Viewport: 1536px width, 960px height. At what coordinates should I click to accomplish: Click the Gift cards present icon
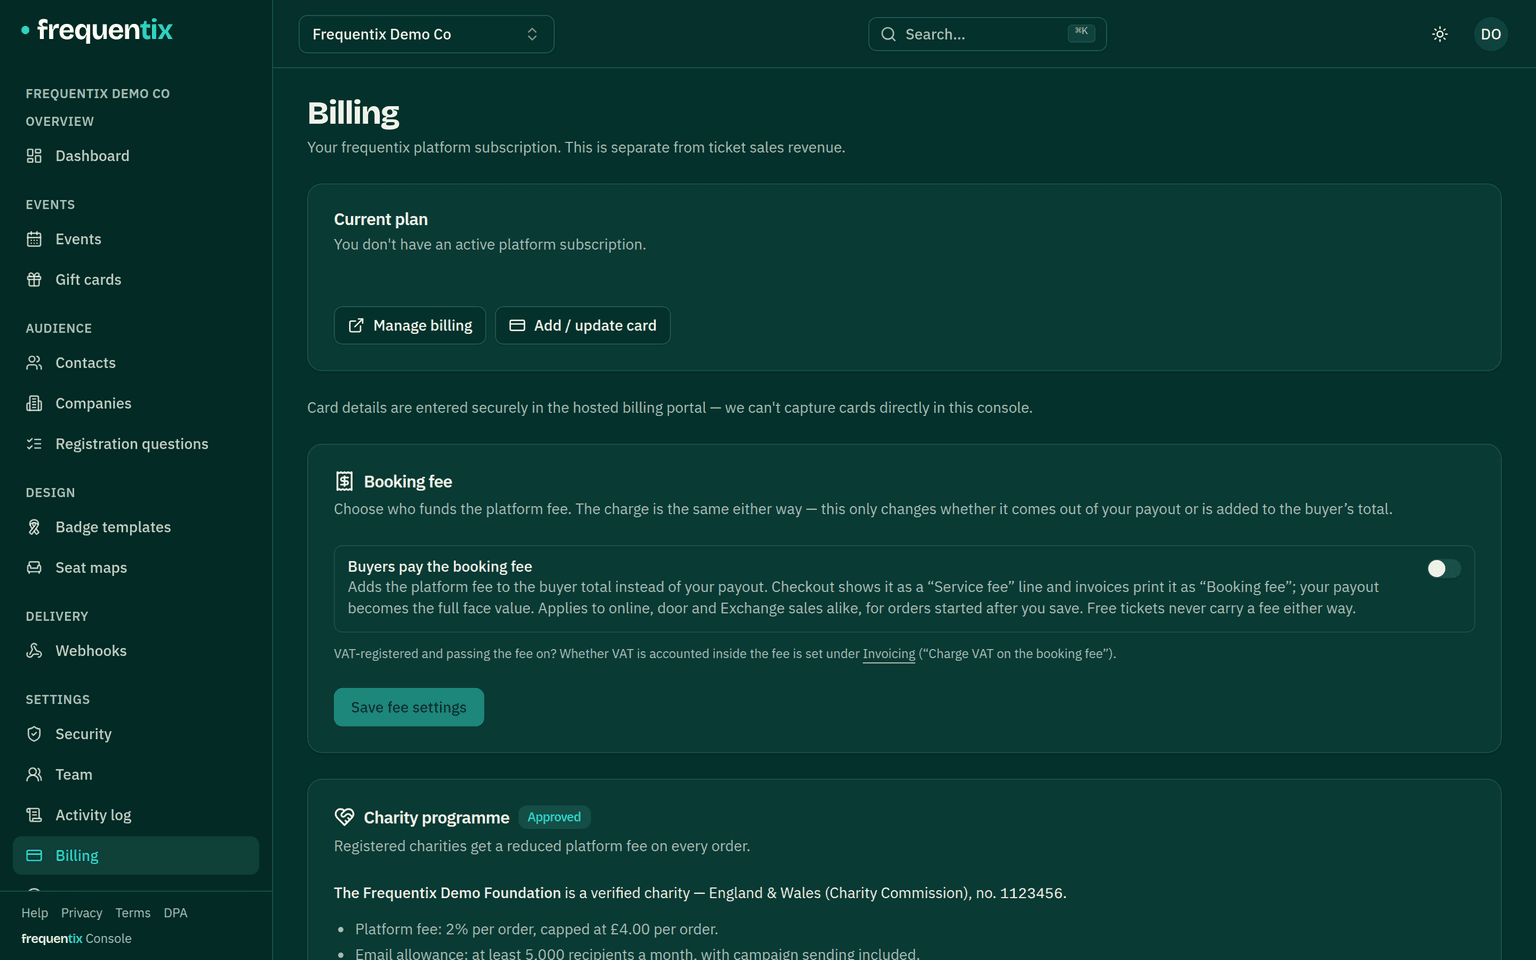(x=34, y=280)
